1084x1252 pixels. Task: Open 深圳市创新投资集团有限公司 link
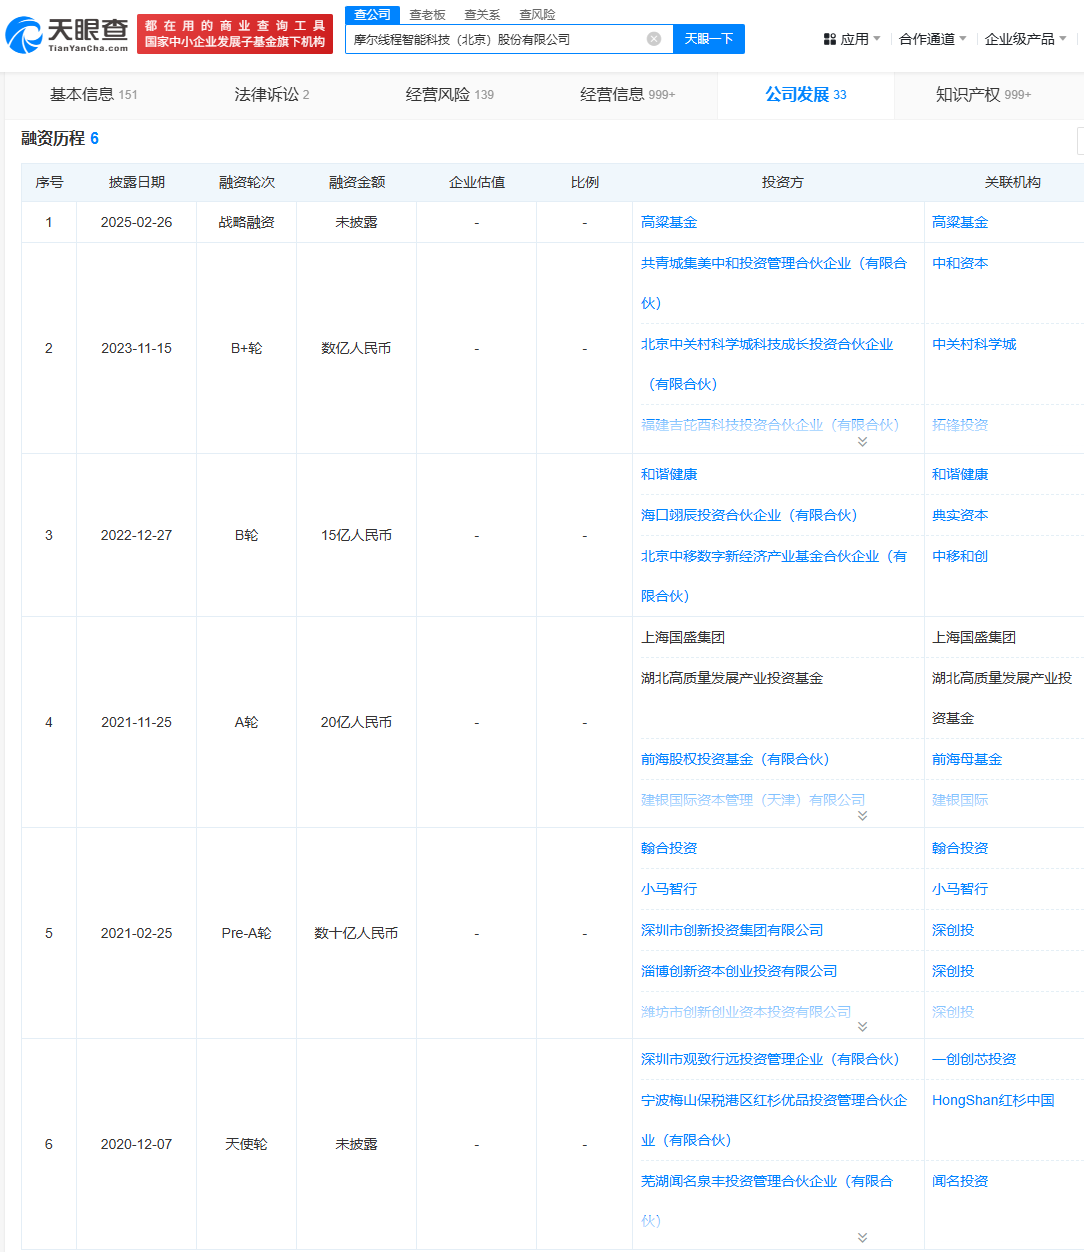(x=732, y=930)
